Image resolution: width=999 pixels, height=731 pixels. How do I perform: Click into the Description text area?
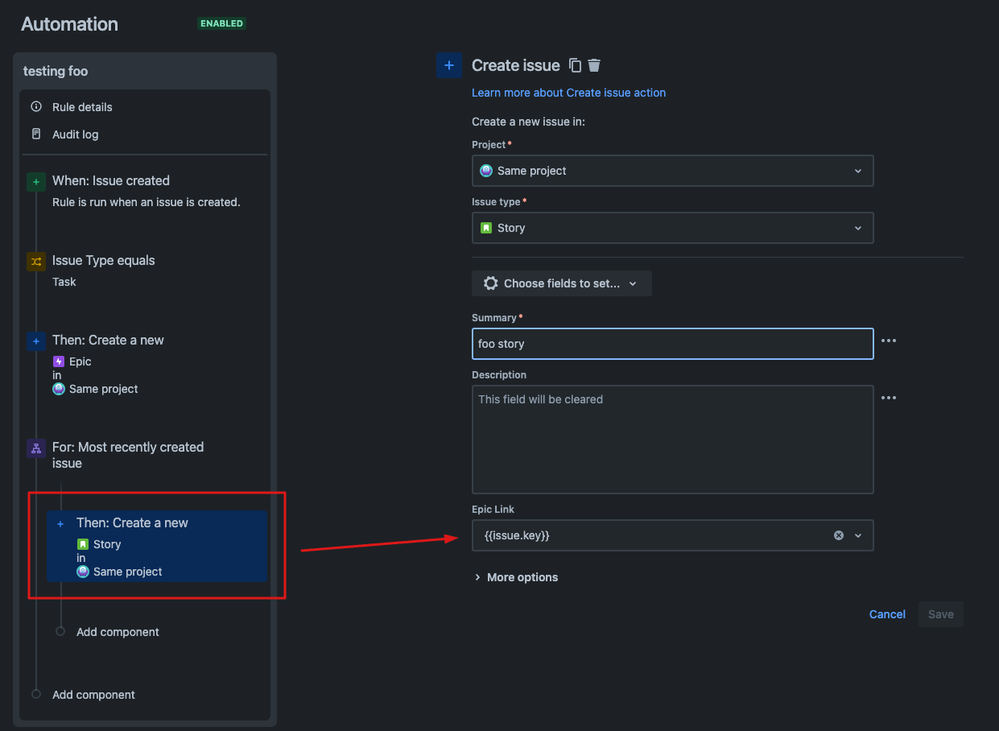[673, 439]
